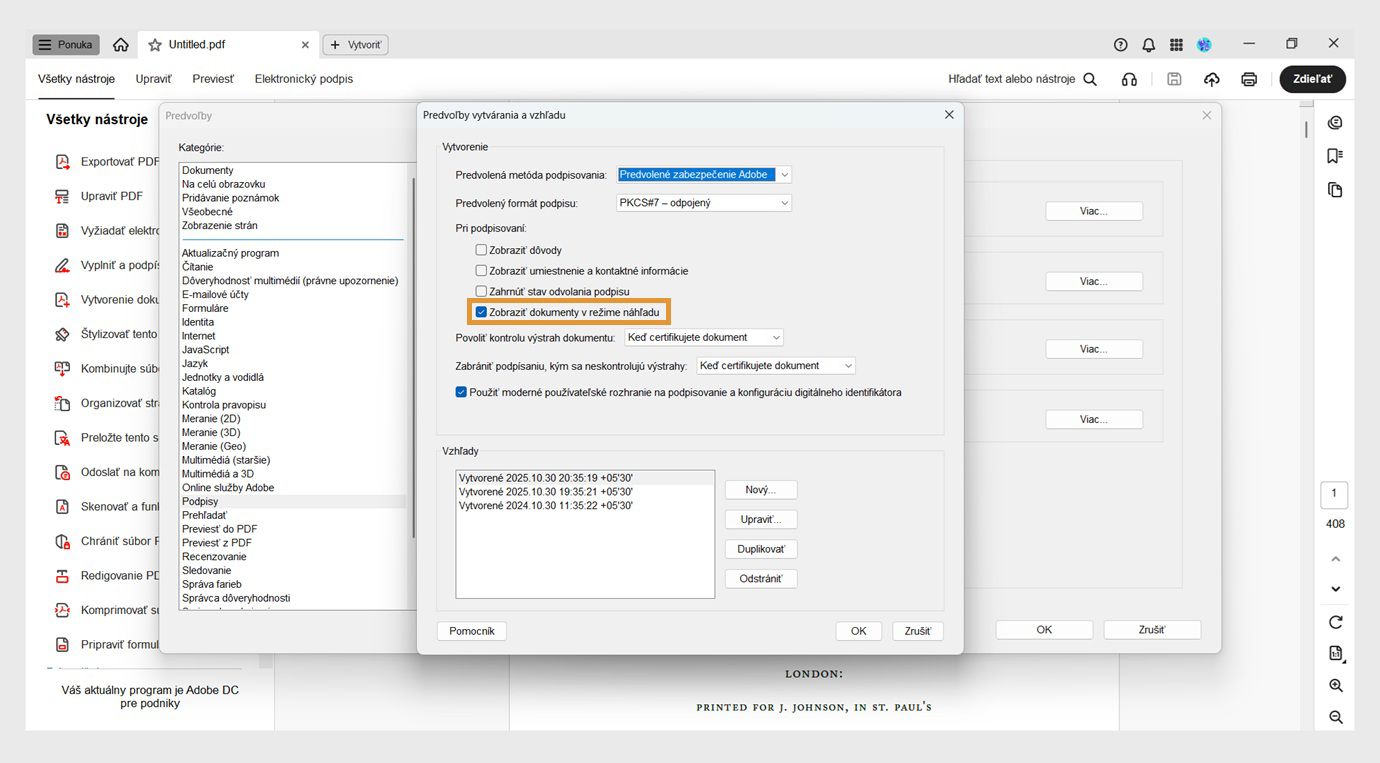The height and width of the screenshot is (763, 1380).
Task: Click the search magnifier icon
Action: [1090, 79]
